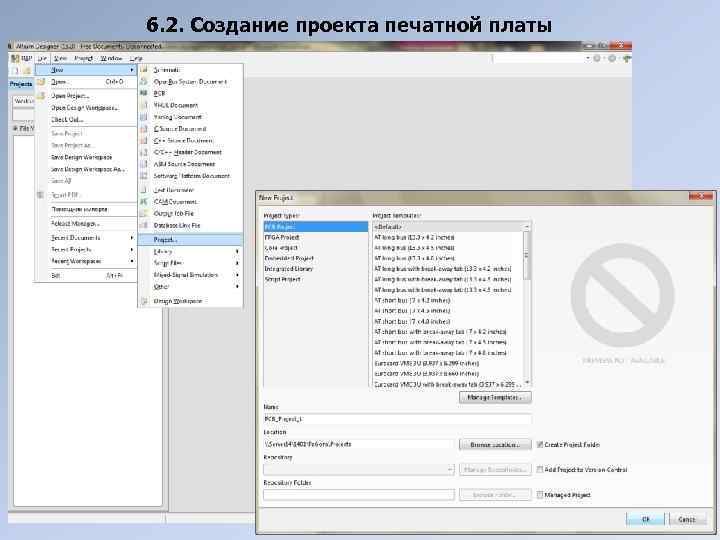The image size is (720, 540).
Task: Confirm the New Project dialog with OK
Action: point(645,519)
